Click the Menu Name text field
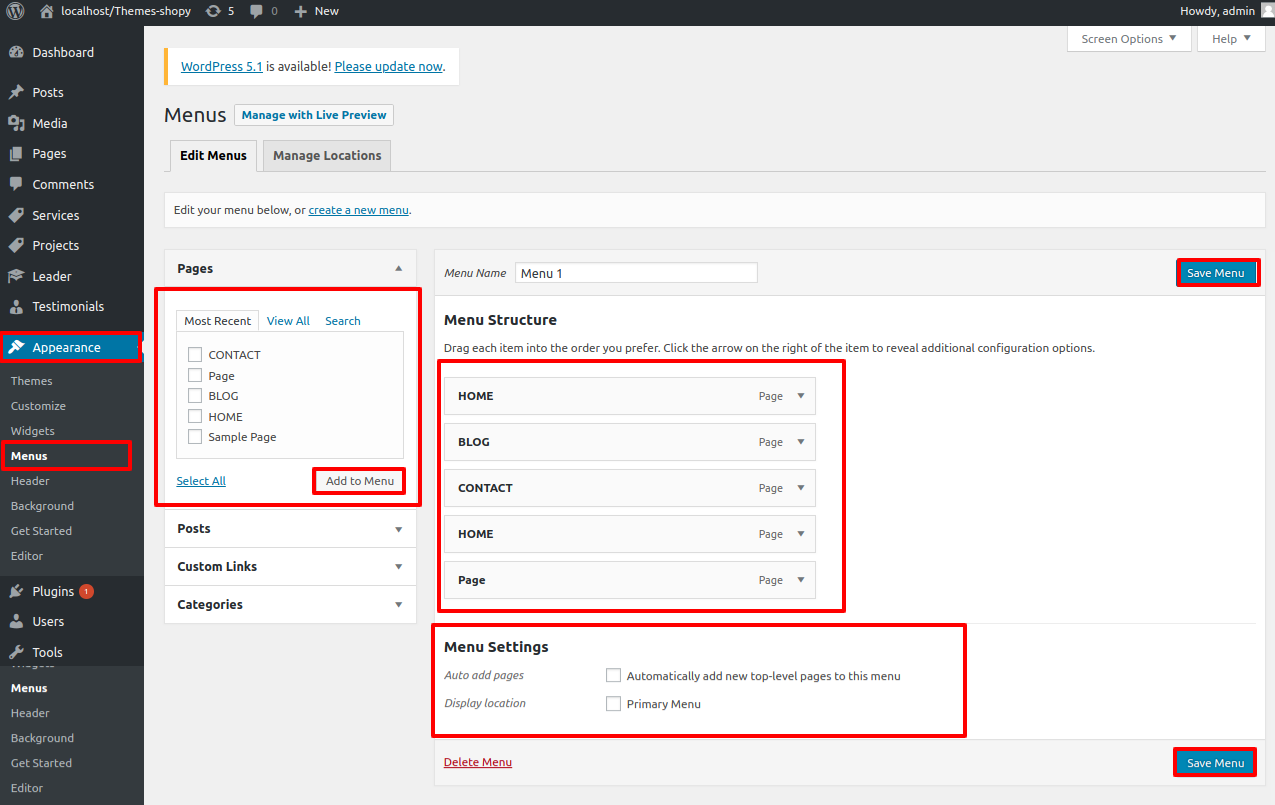Image resolution: width=1275 pixels, height=805 pixels. coord(636,273)
